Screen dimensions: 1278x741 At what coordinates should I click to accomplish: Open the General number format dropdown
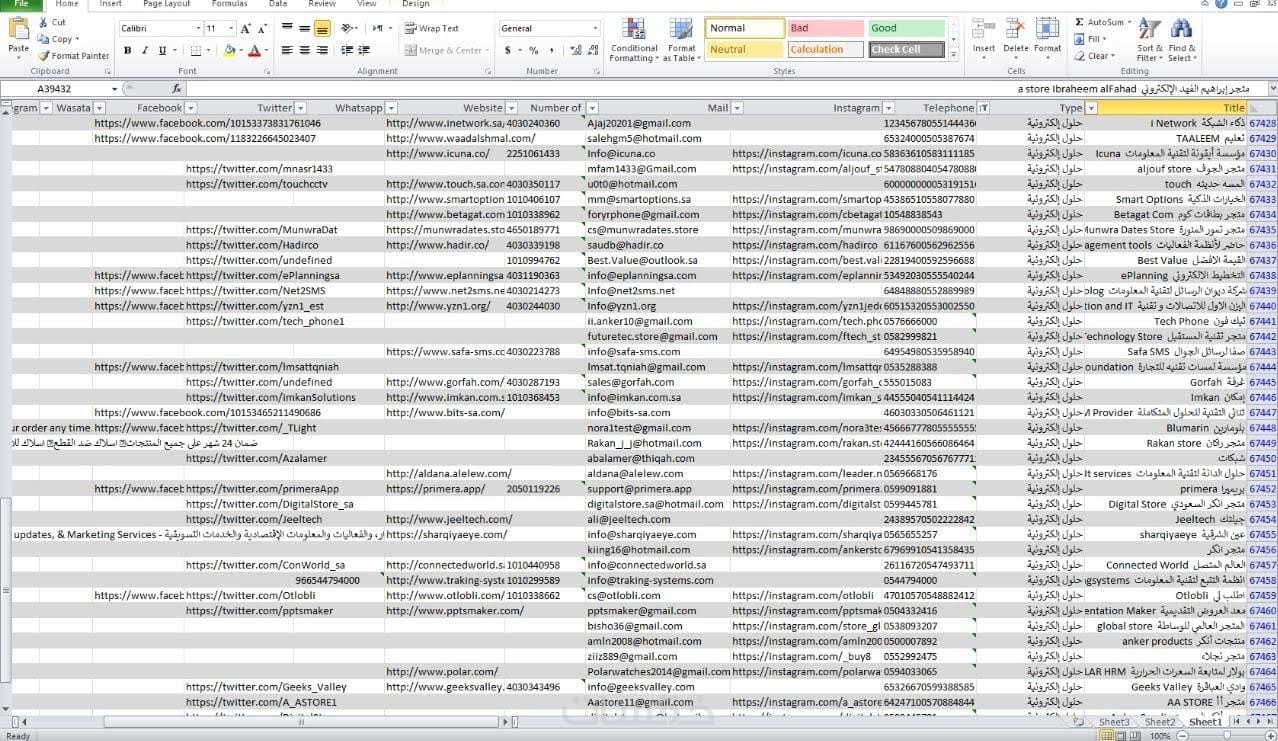tap(596, 29)
